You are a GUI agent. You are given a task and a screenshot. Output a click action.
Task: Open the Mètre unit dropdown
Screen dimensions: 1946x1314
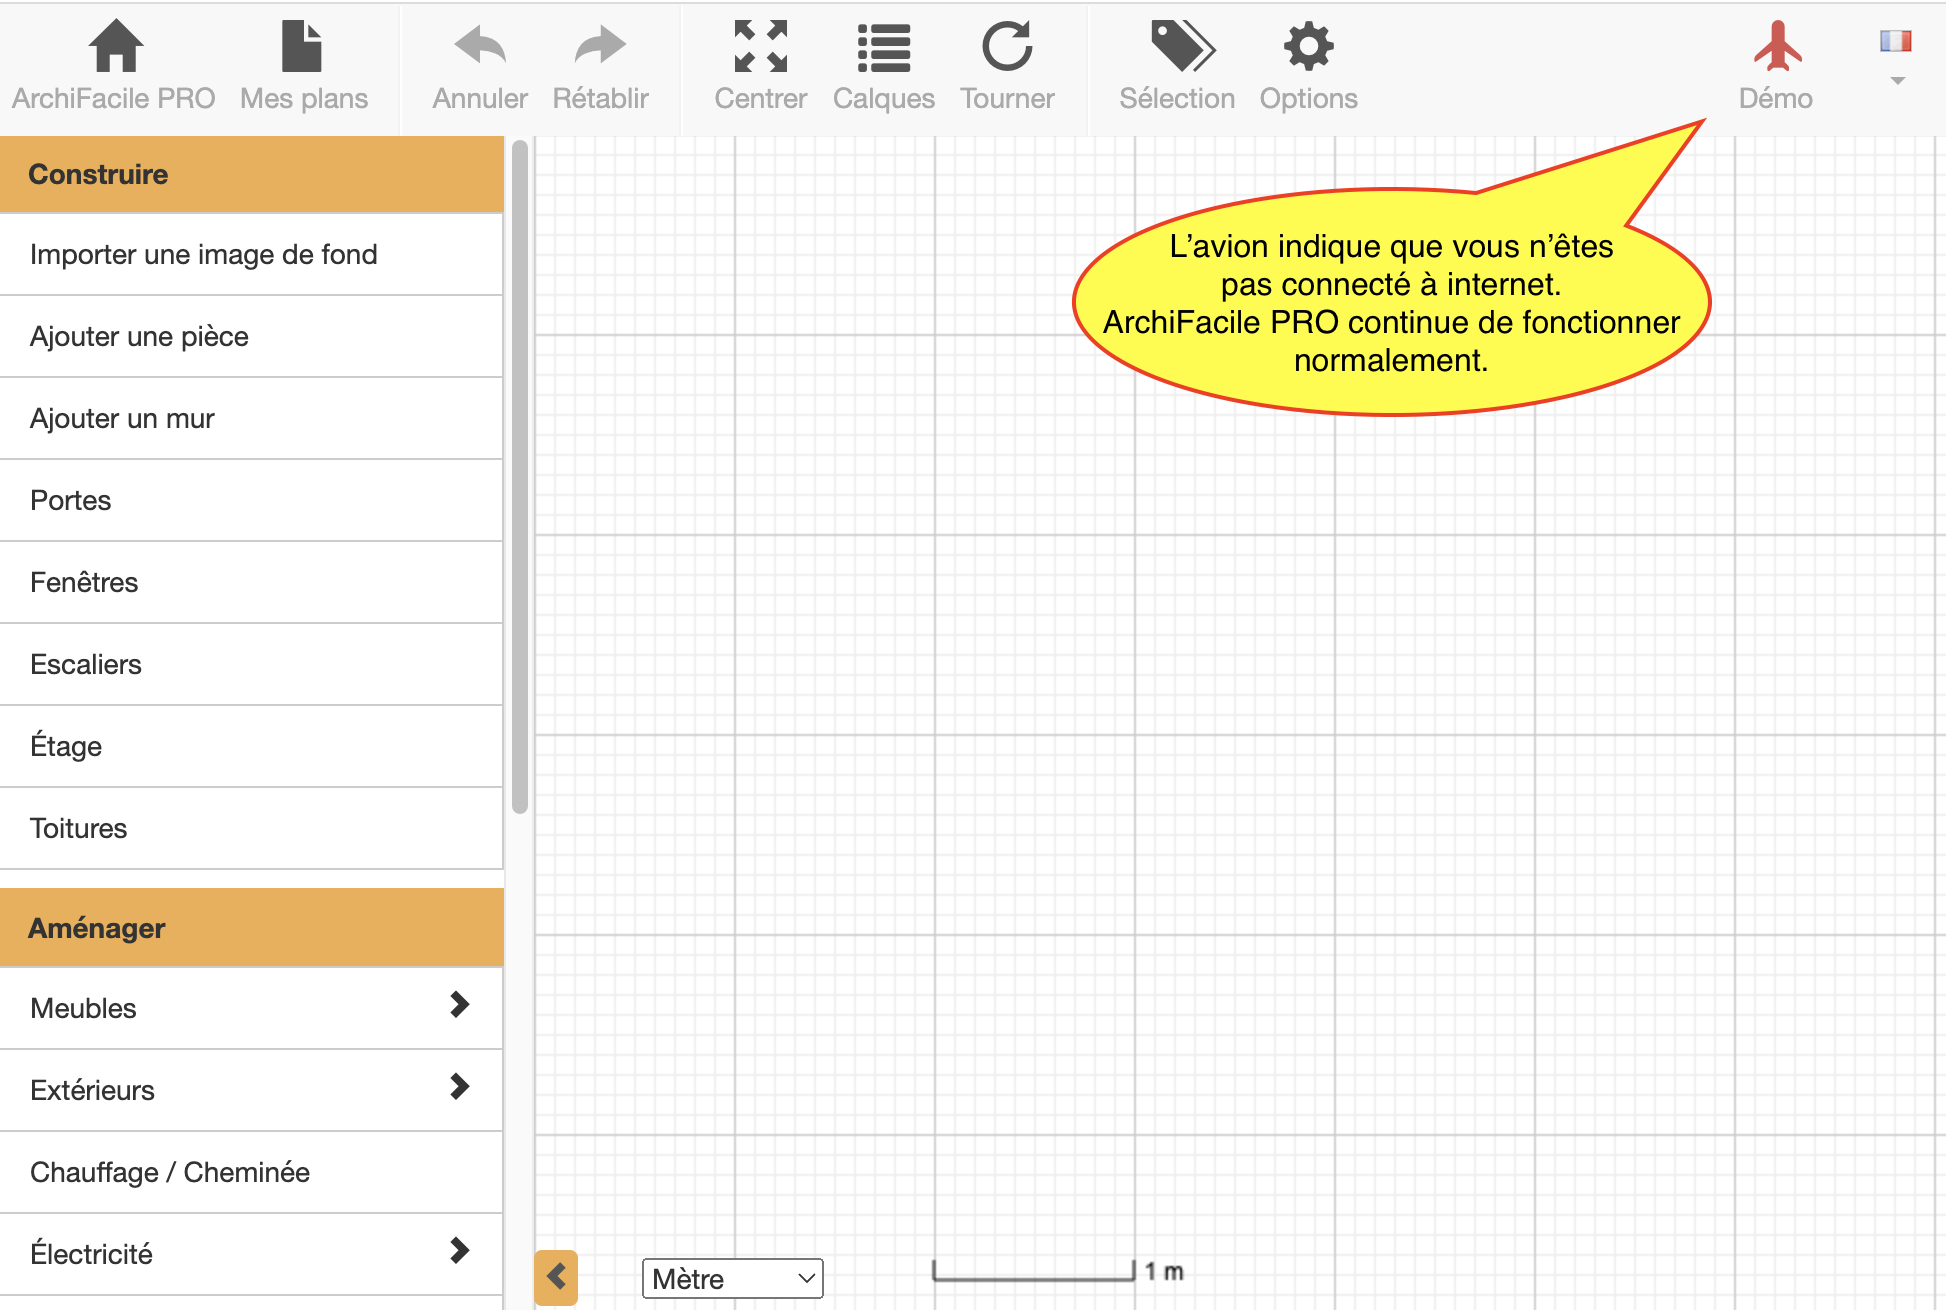click(x=732, y=1278)
